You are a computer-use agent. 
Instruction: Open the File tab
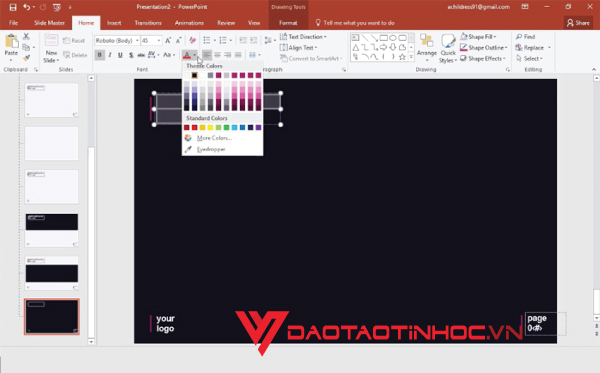[x=13, y=23]
